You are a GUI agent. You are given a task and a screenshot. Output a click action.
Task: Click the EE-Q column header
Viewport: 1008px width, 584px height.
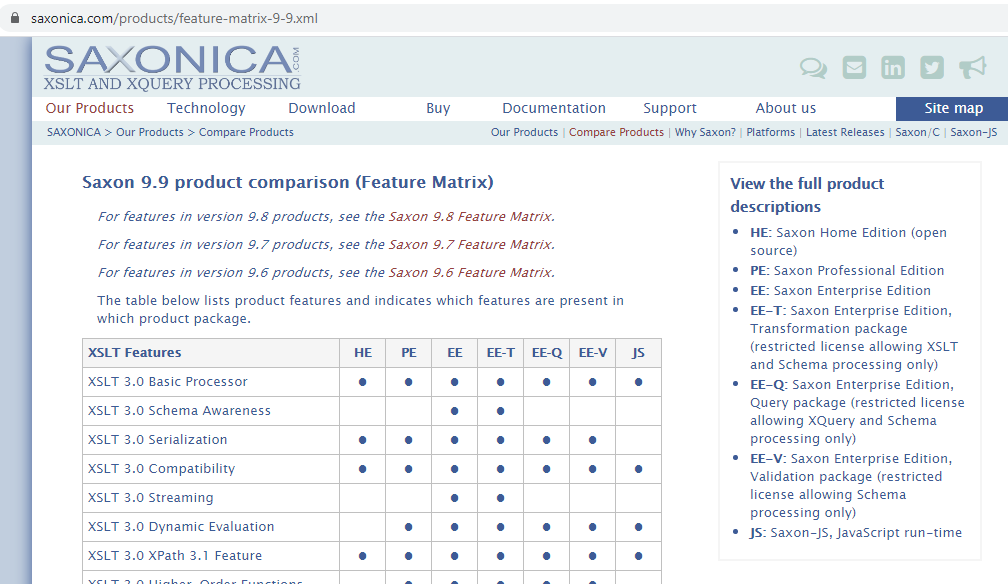547,353
